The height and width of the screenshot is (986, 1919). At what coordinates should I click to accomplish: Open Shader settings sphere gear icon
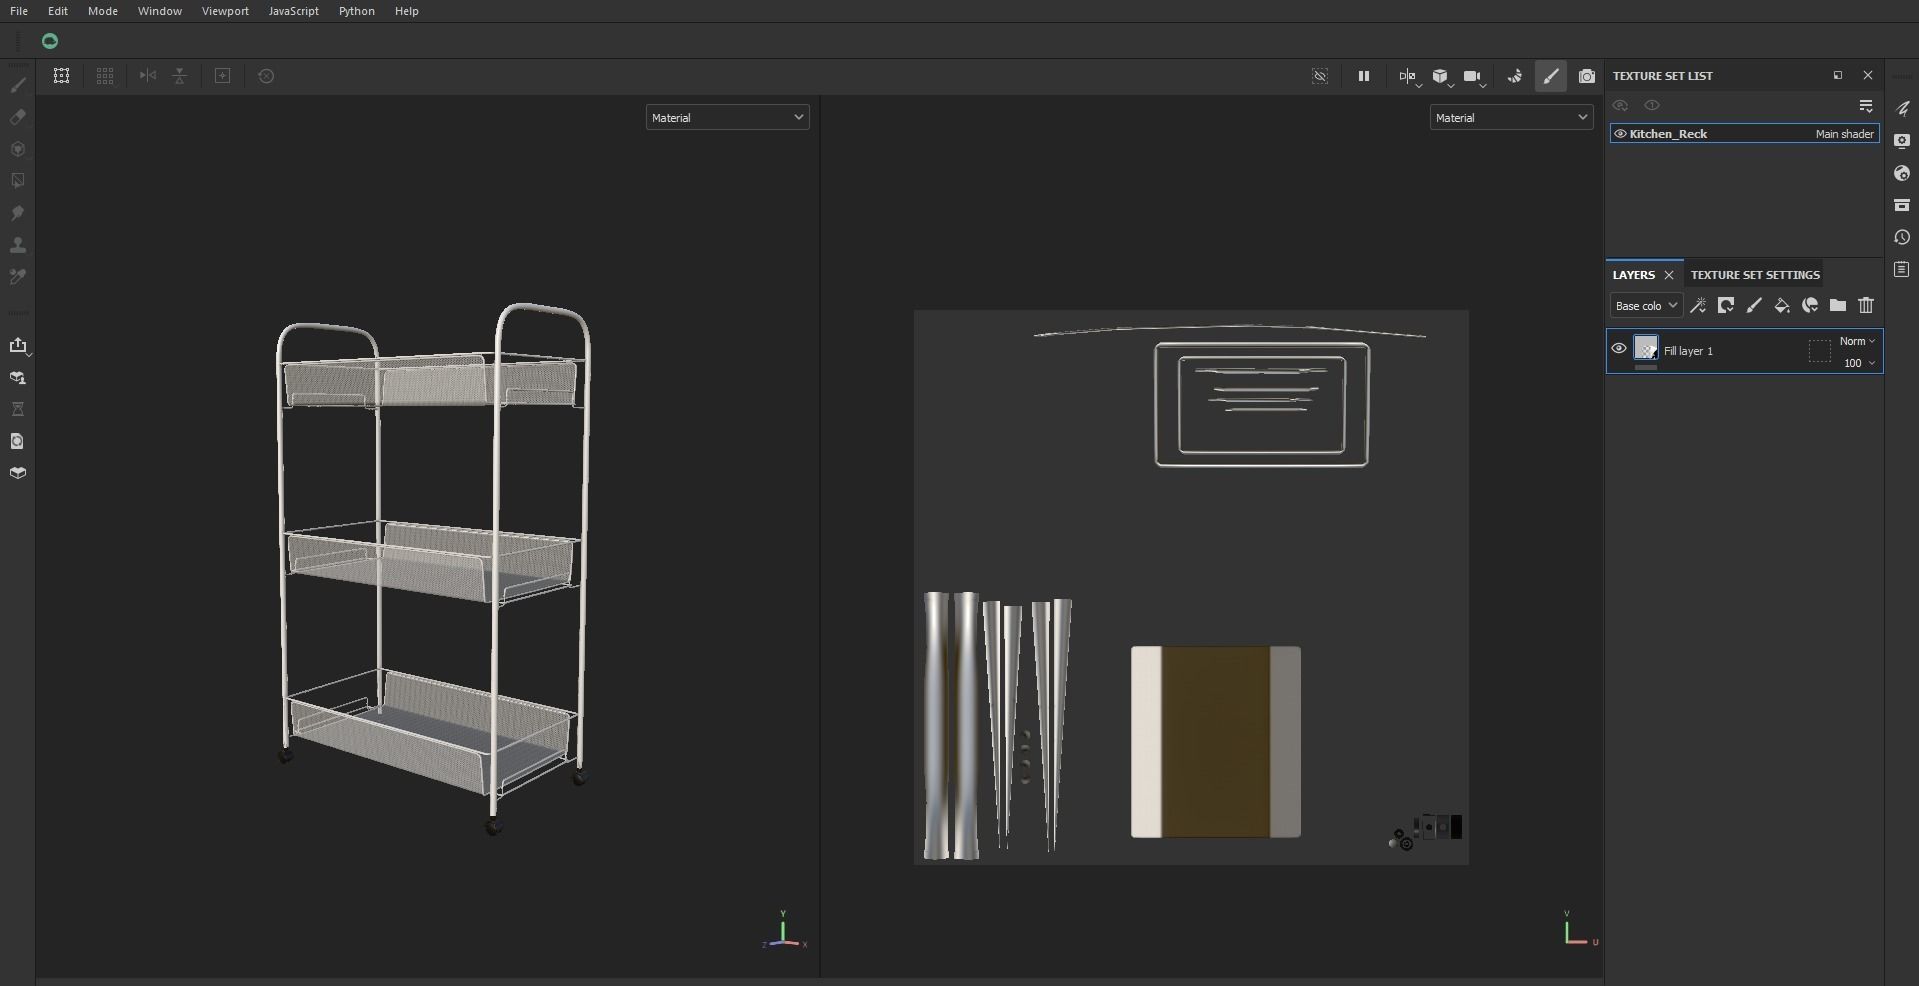[1902, 173]
